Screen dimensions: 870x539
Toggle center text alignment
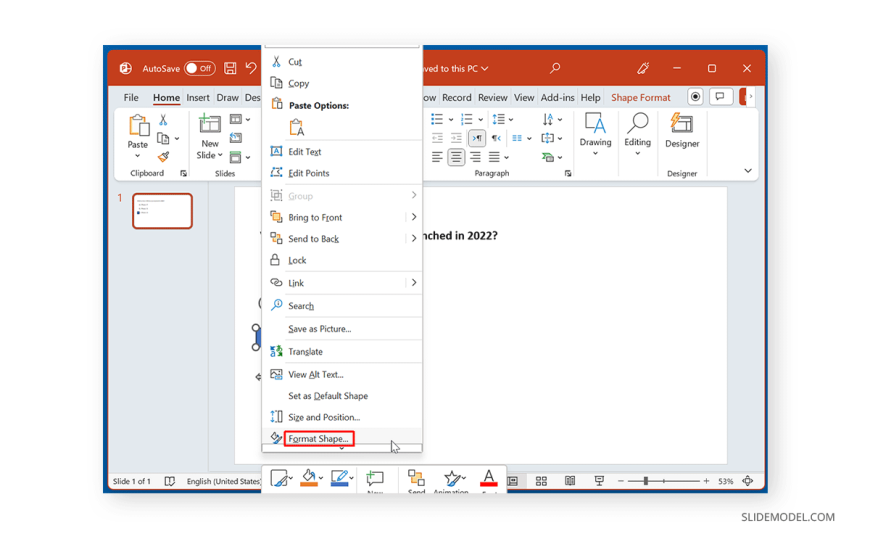coord(456,157)
